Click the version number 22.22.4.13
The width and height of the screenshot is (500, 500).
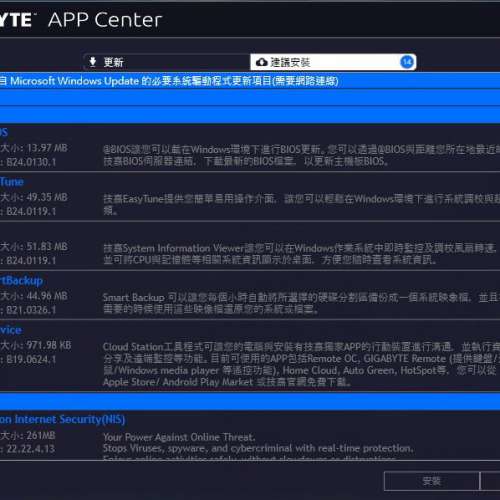(x=31, y=449)
